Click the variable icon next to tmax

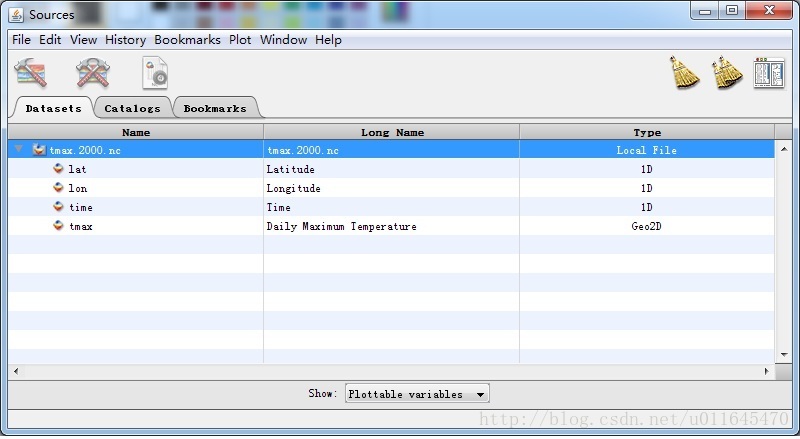58,225
